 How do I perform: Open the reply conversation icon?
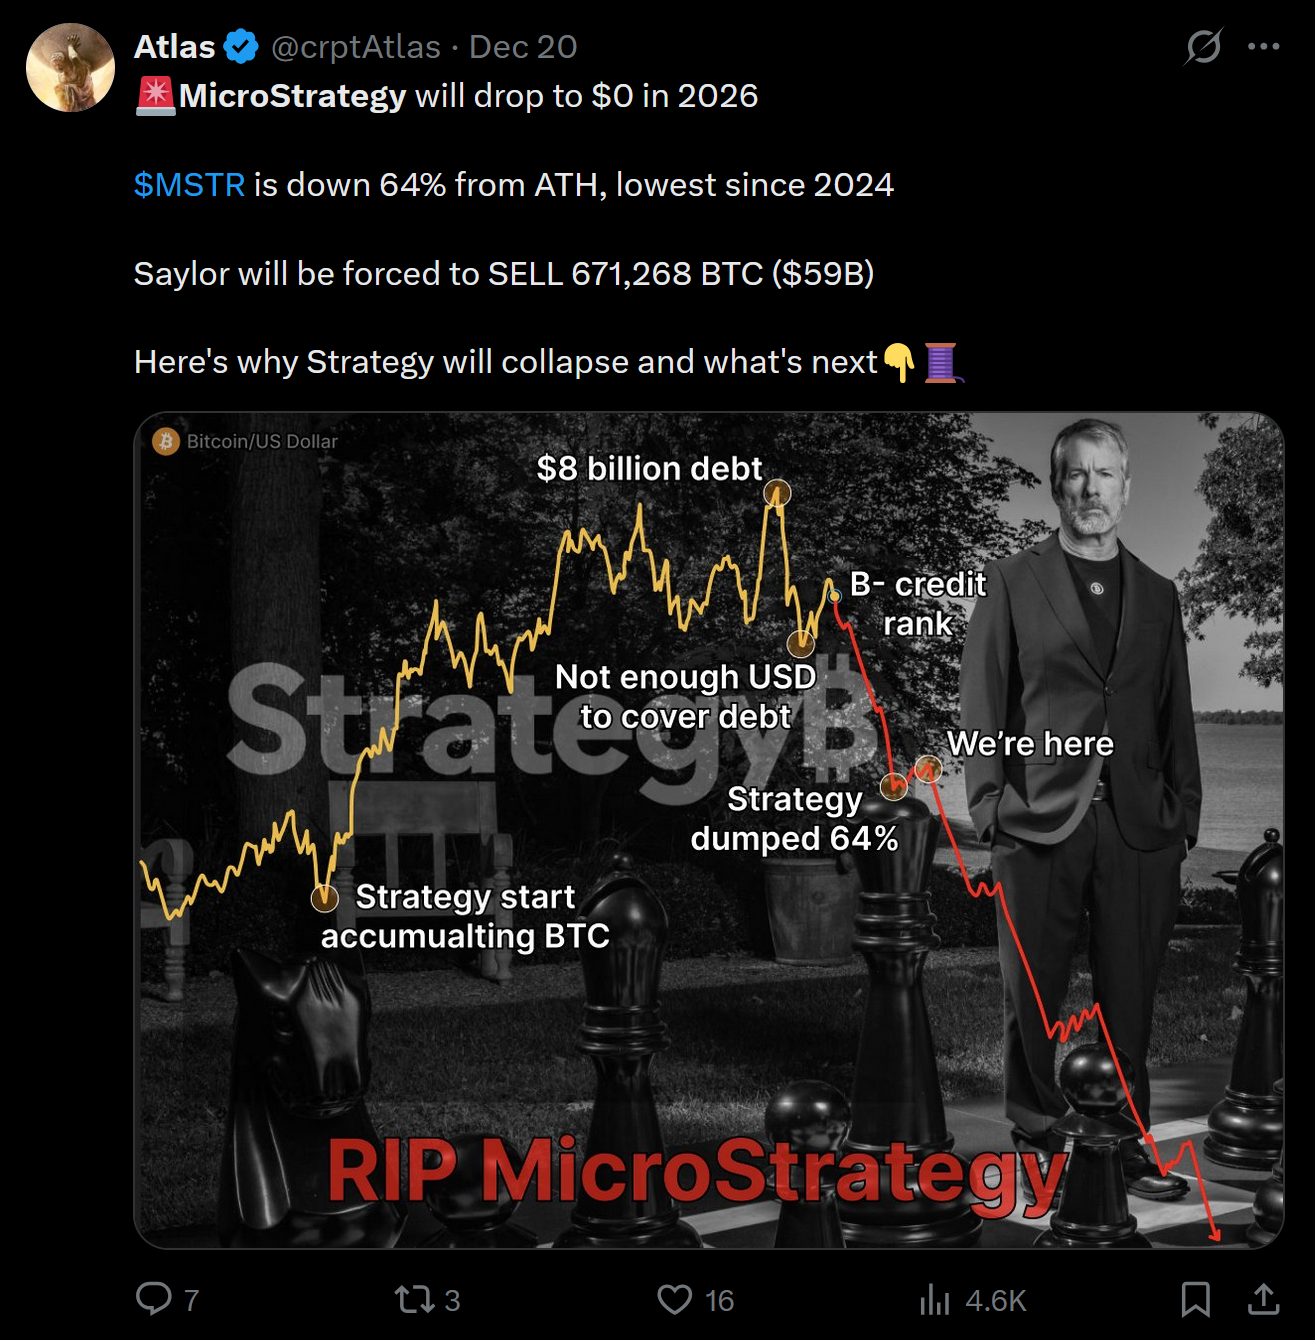pos(155,1300)
